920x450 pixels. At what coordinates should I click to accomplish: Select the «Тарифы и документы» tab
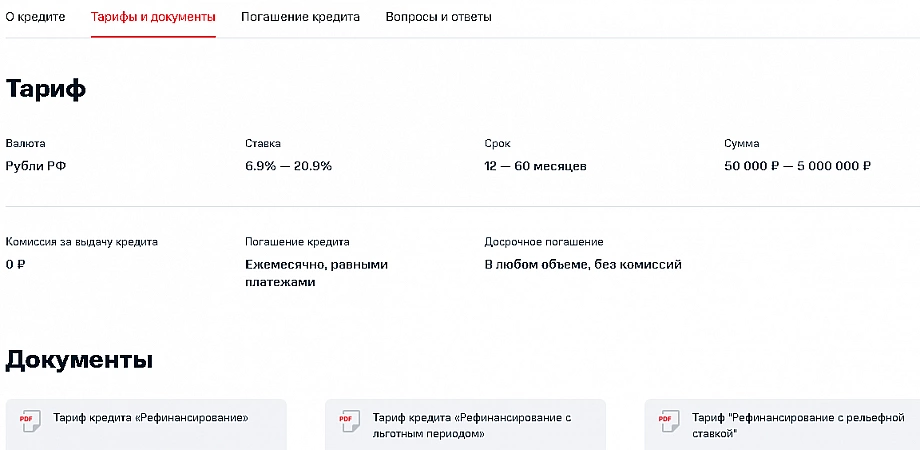(153, 17)
